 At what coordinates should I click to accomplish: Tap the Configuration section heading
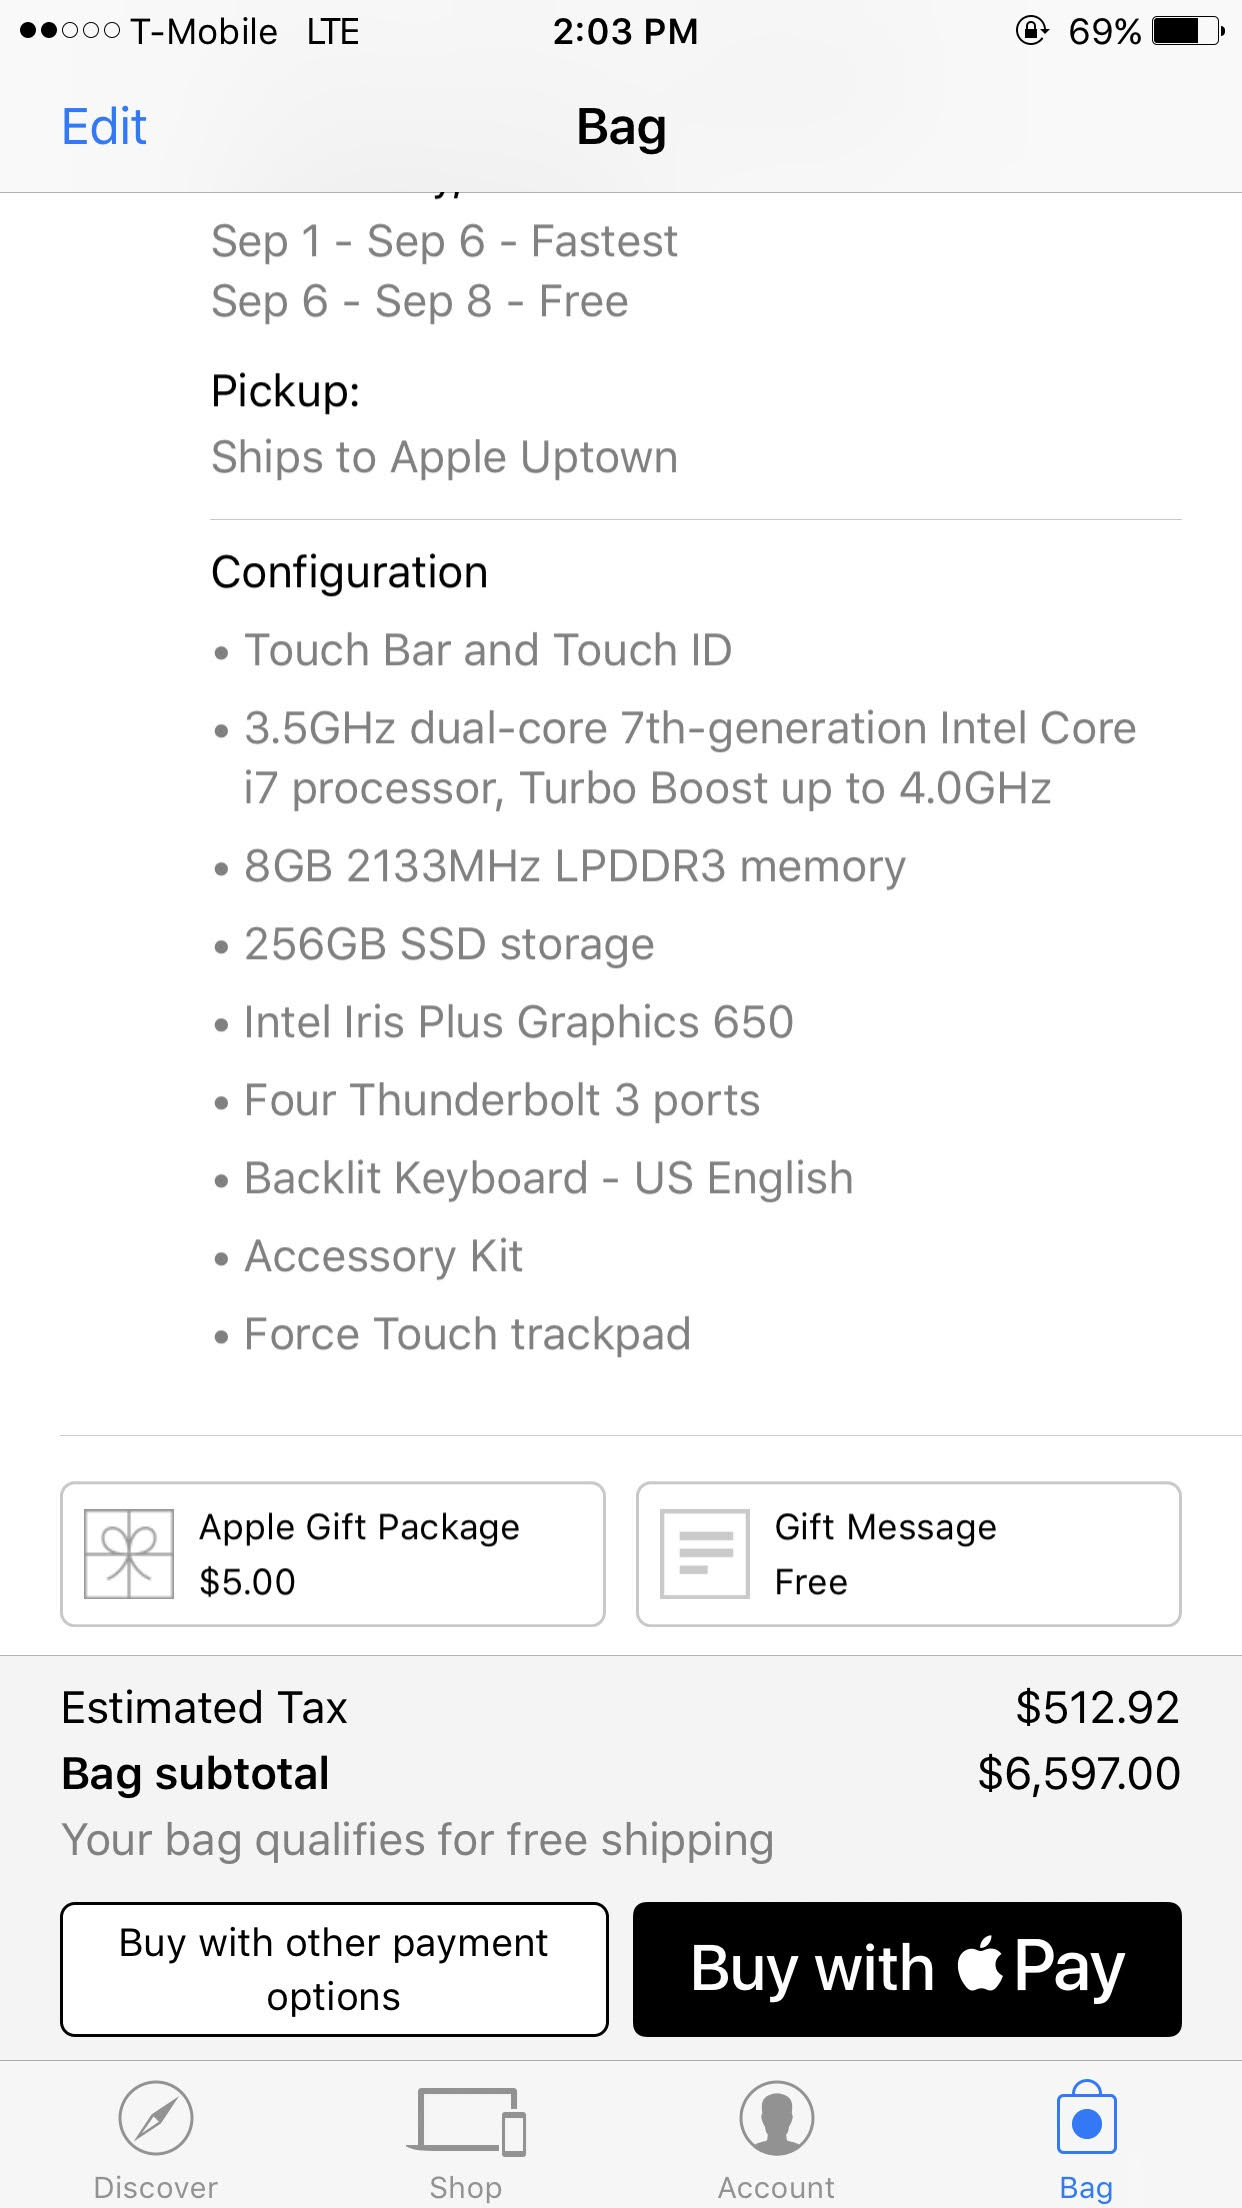(x=350, y=573)
